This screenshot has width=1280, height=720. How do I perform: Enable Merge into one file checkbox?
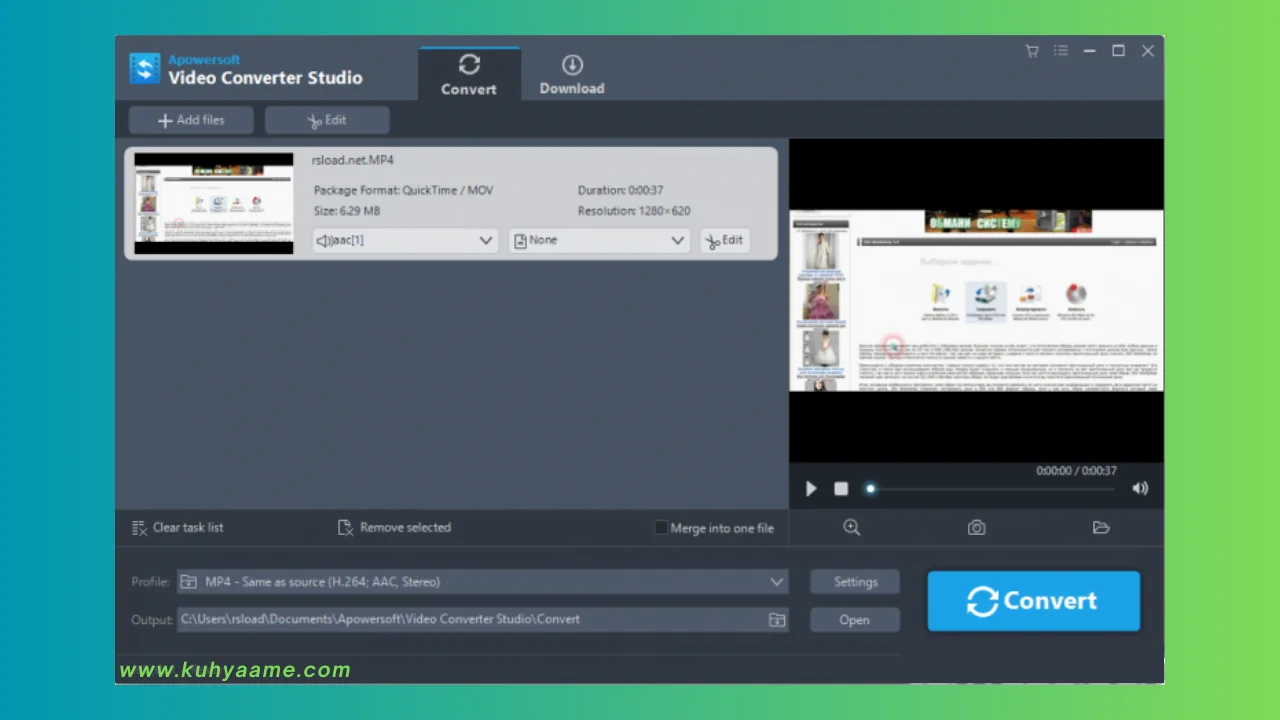click(661, 527)
